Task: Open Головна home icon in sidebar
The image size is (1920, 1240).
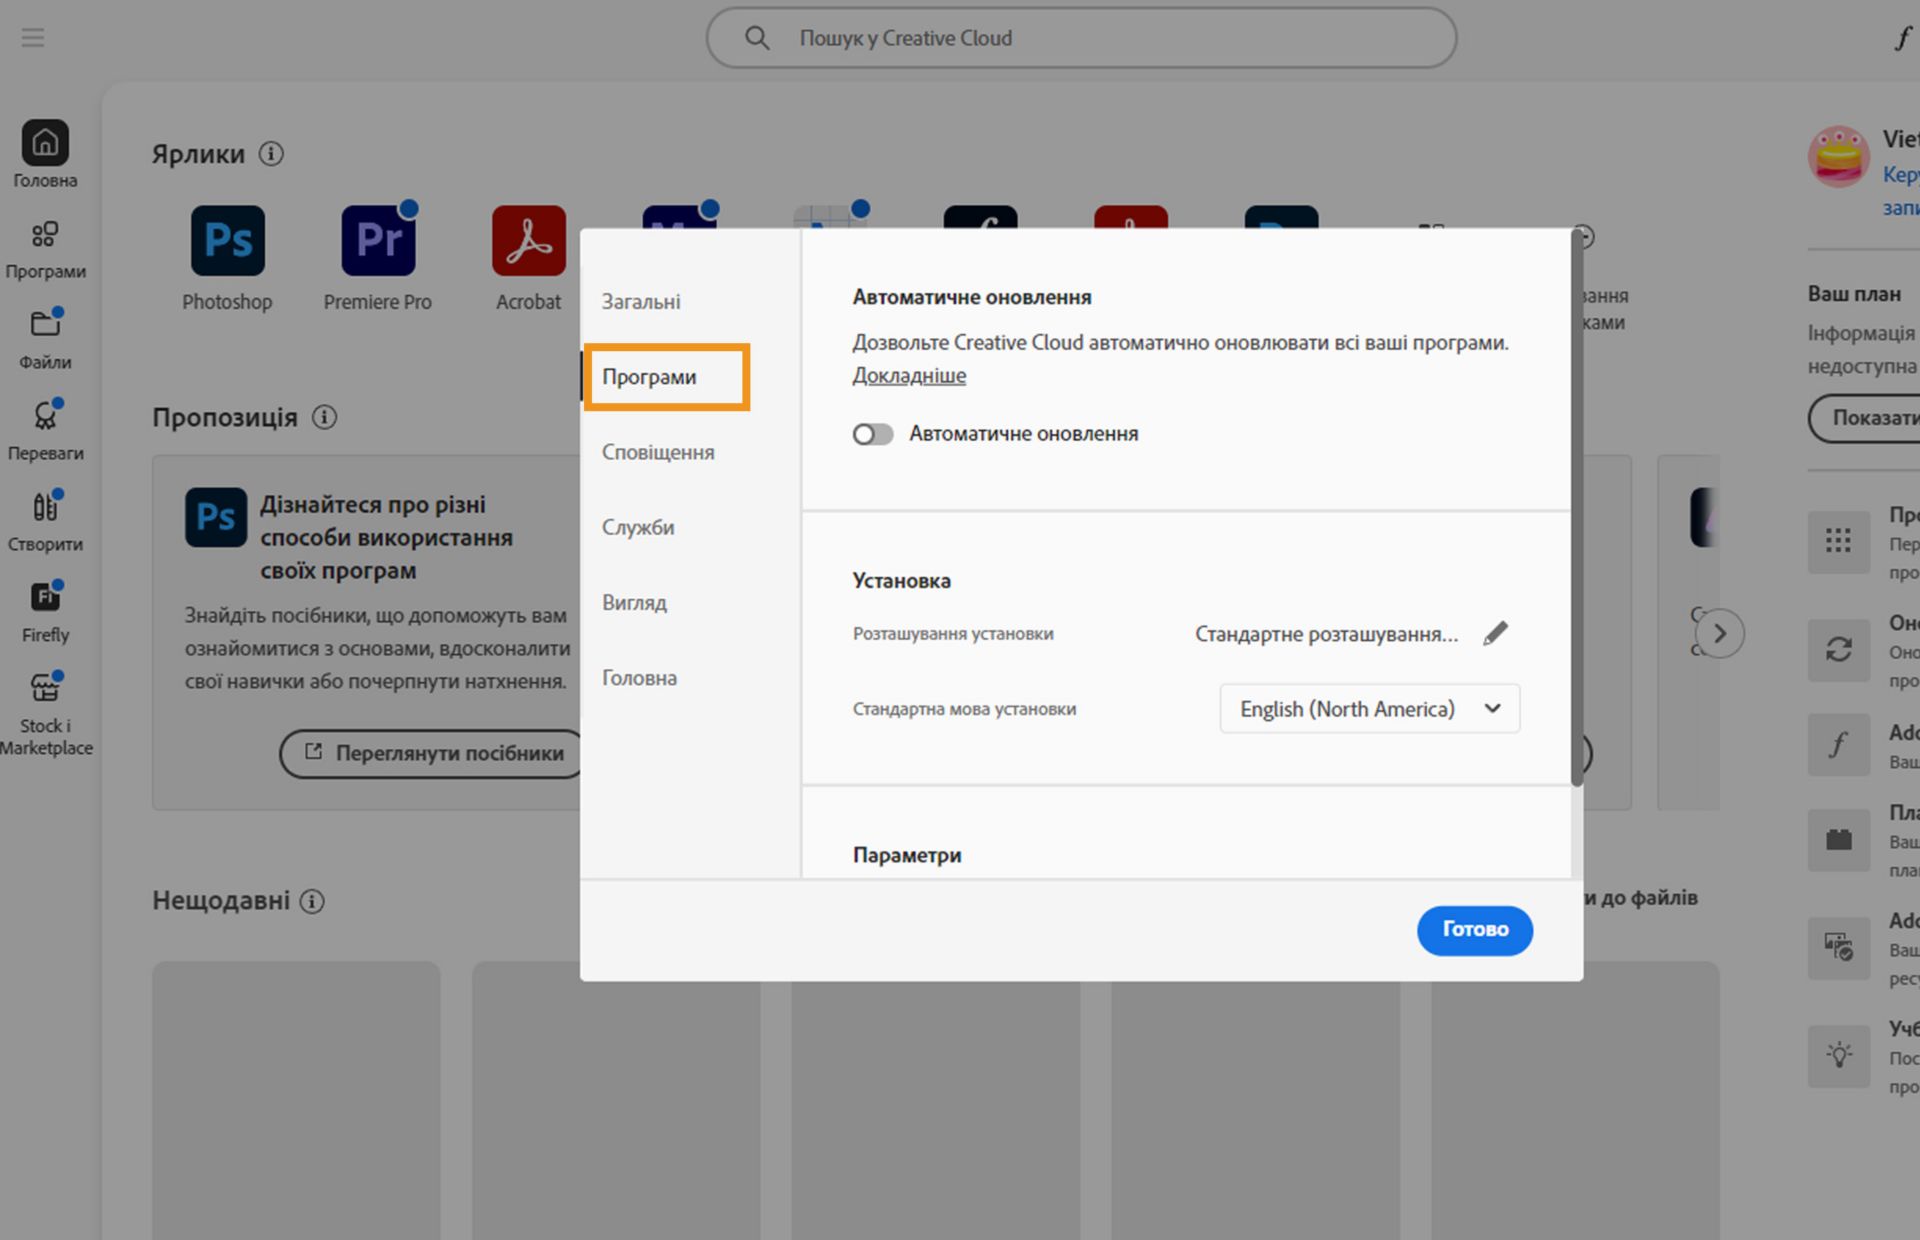Action: click(45, 144)
